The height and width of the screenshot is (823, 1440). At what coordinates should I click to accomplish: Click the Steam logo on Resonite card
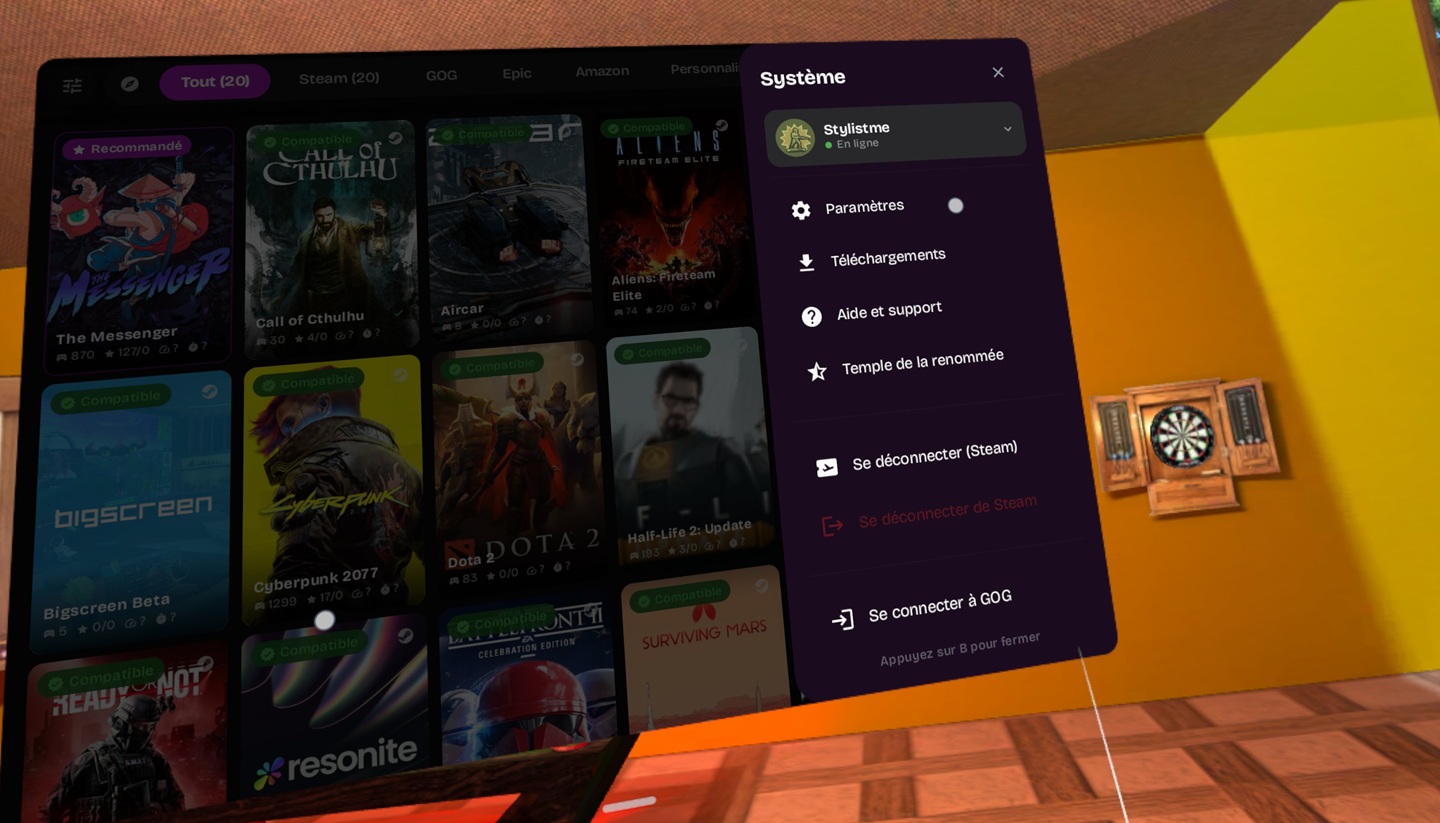[x=404, y=635]
